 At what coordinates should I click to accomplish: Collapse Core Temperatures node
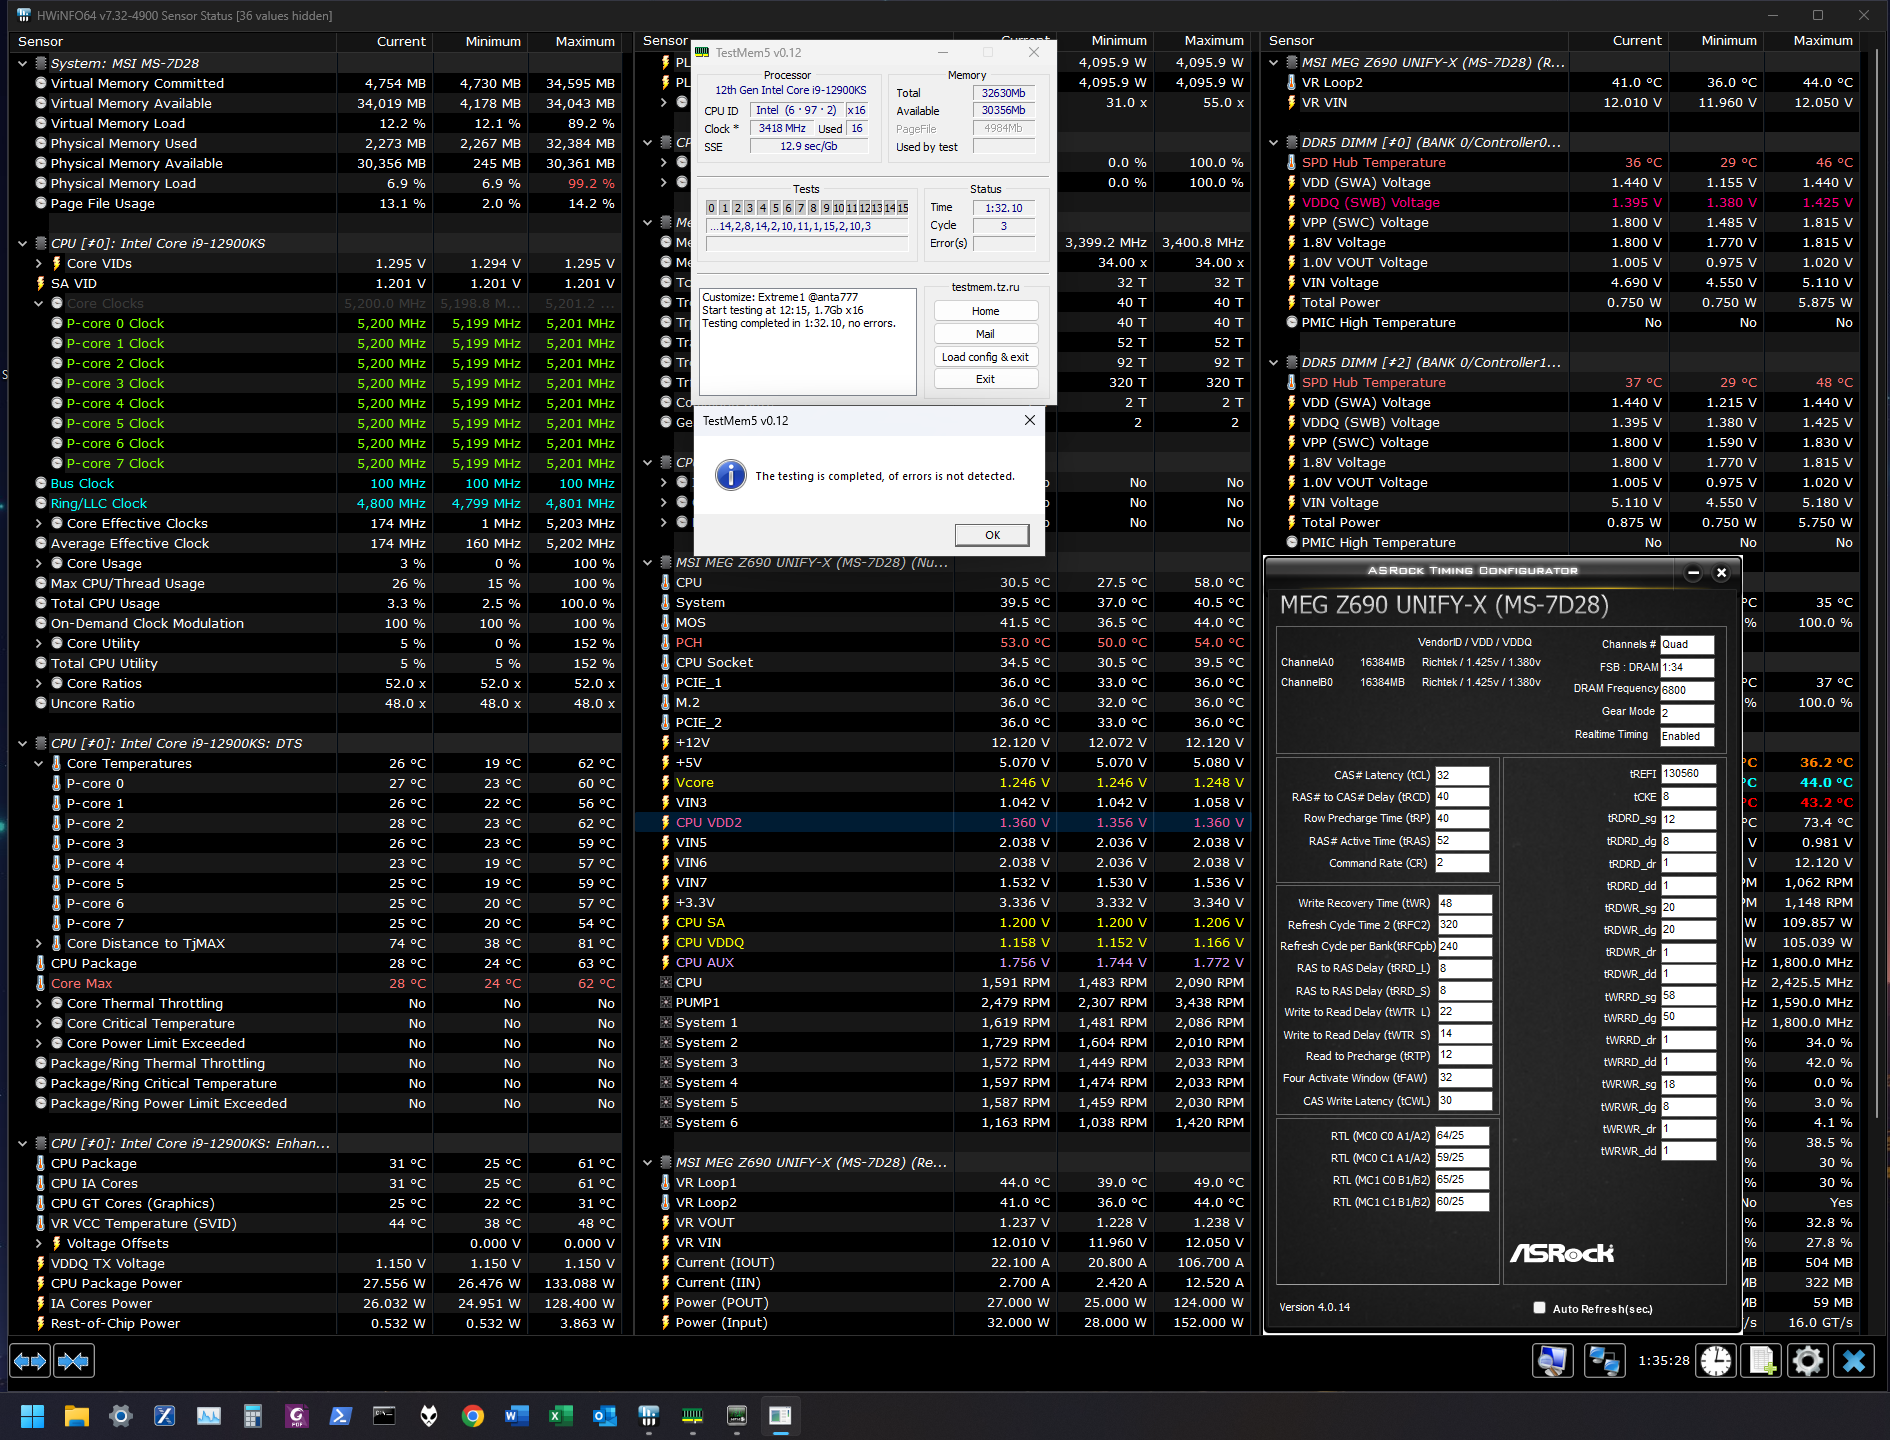tap(39, 763)
